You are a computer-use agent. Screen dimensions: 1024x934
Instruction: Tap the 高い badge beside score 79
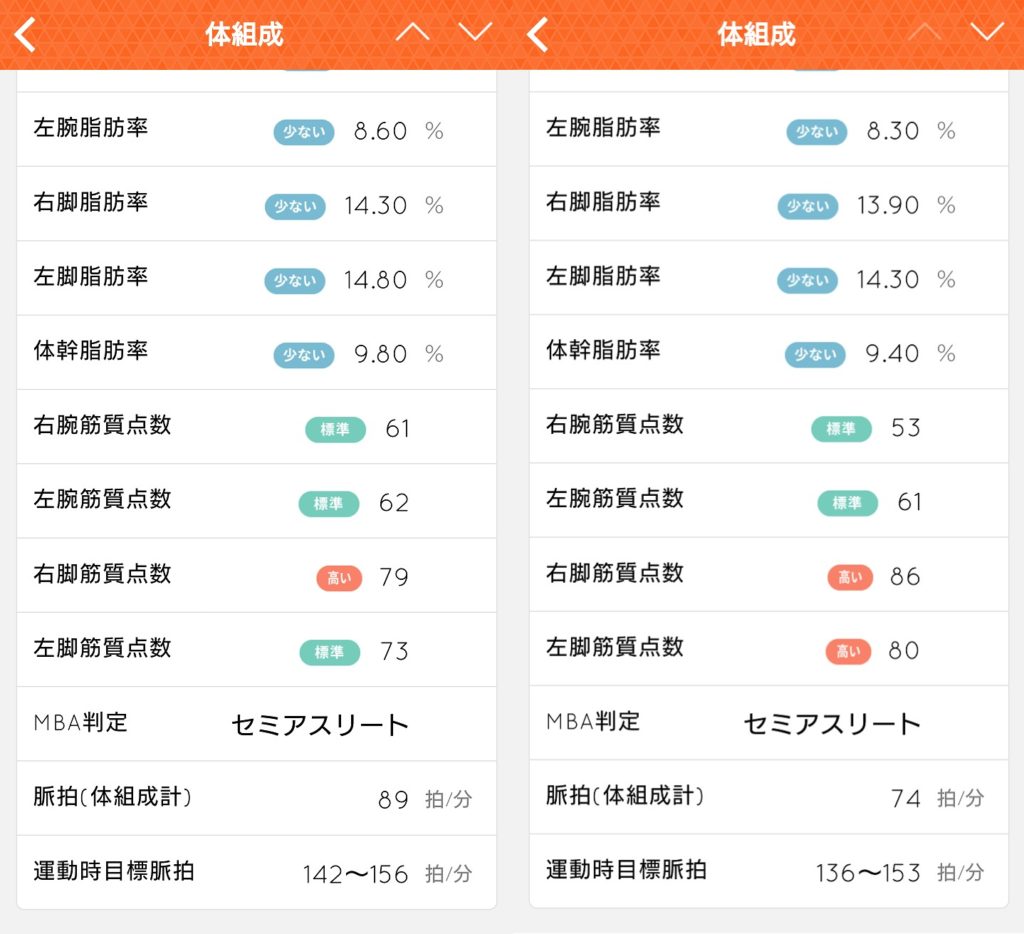pos(339,578)
